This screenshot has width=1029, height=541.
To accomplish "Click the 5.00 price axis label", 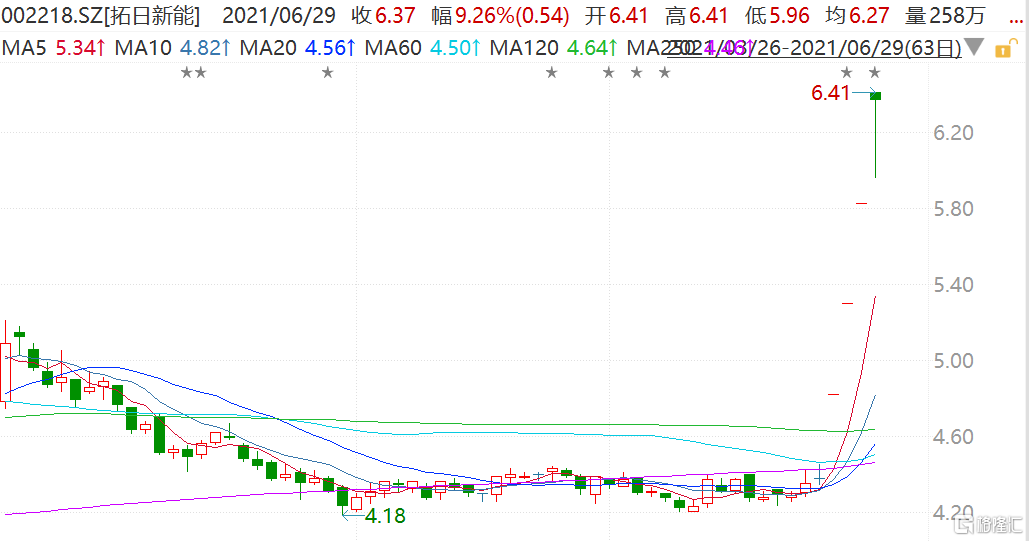I will [953, 361].
